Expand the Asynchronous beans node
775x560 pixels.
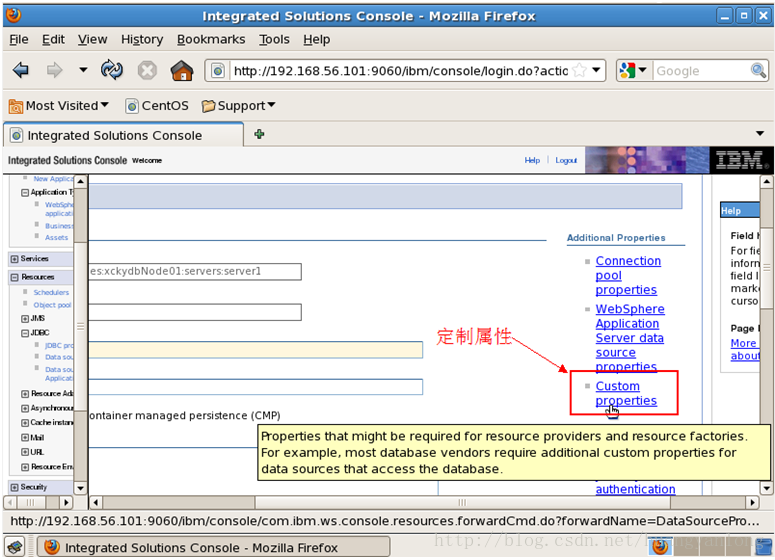(25, 409)
